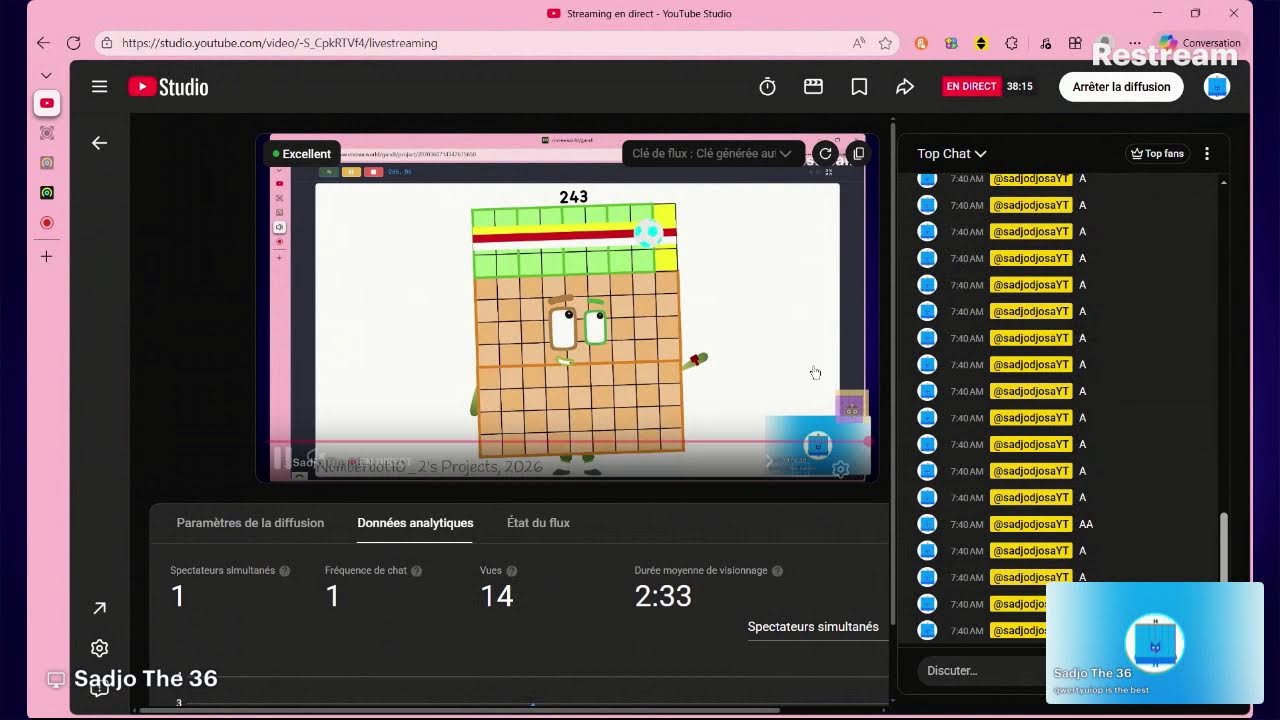This screenshot has width=1280, height=720.
Task: Select the Données analytiques tab
Action: point(415,523)
